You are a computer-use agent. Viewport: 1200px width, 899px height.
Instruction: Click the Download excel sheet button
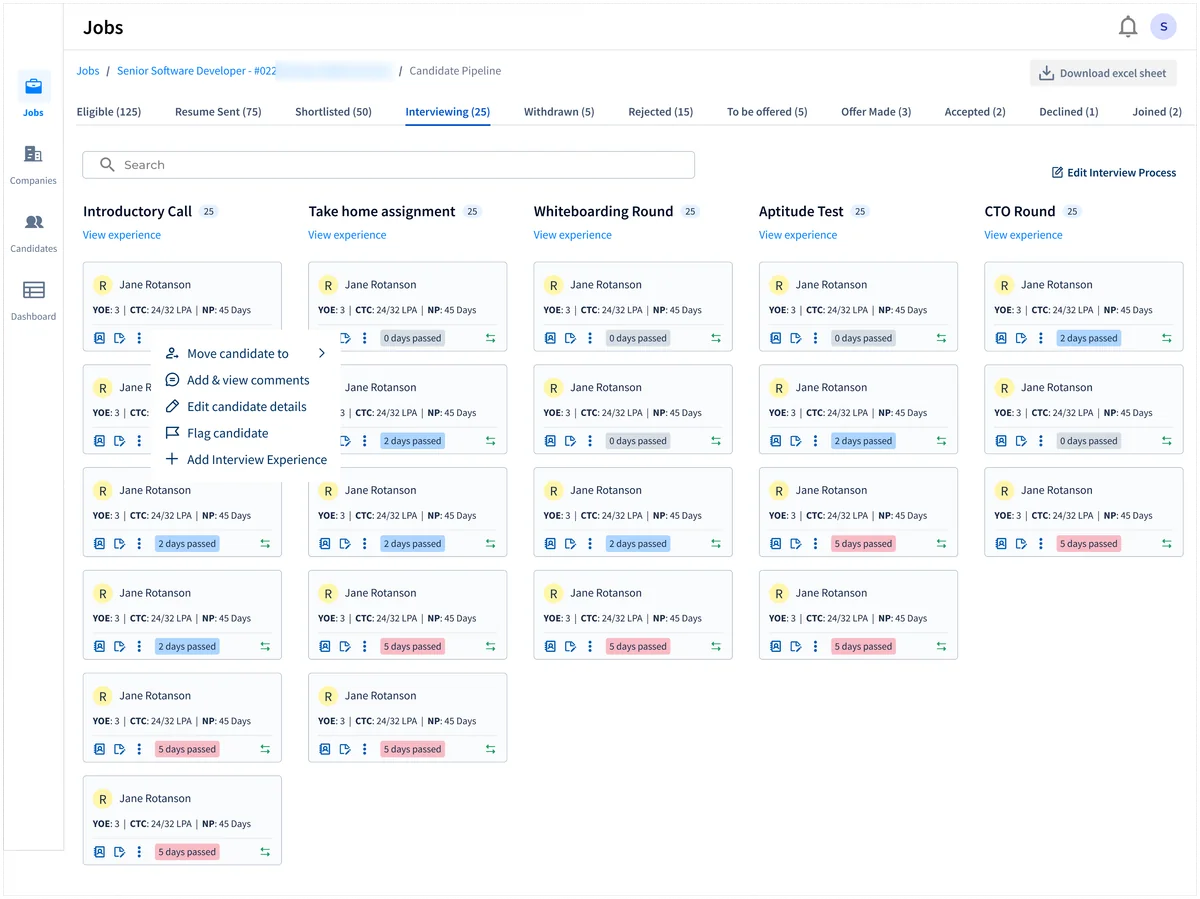1103,73
